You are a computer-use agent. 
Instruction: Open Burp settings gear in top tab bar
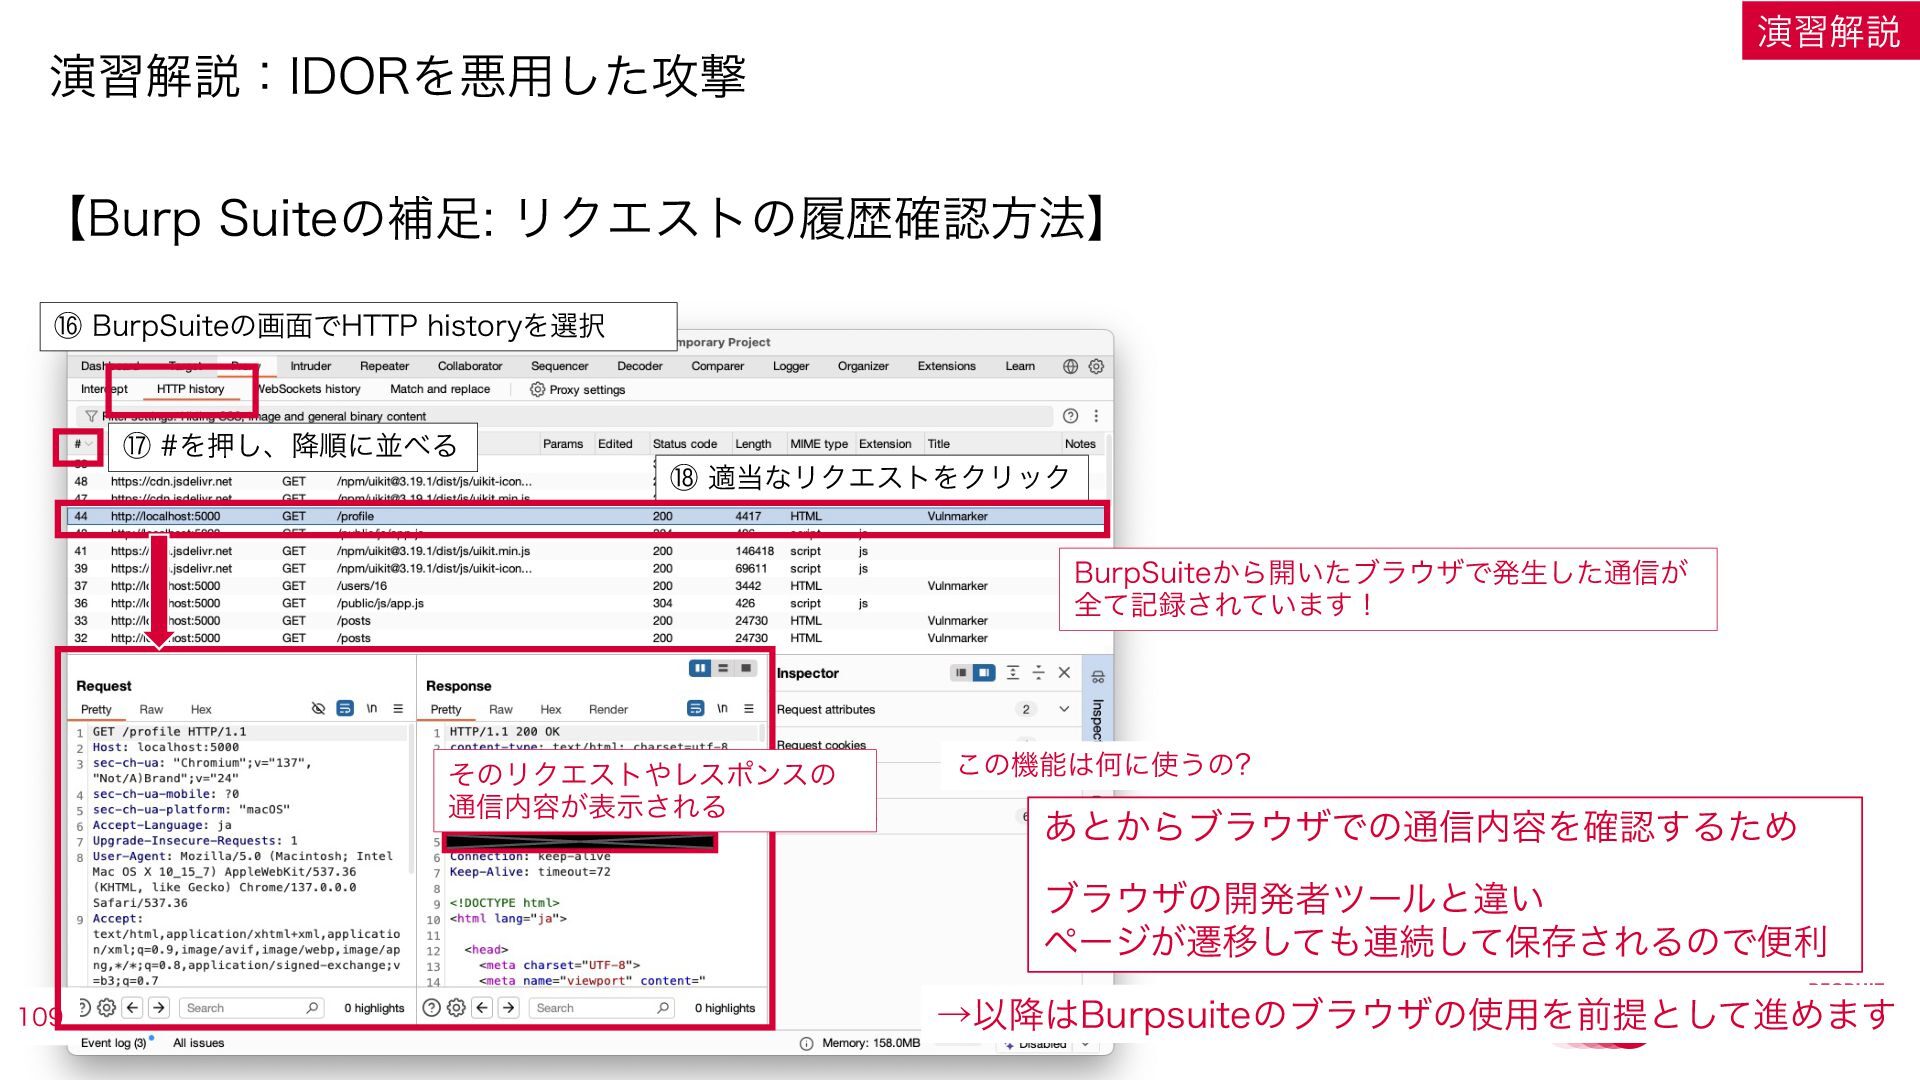pyautogui.click(x=1096, y=367)
